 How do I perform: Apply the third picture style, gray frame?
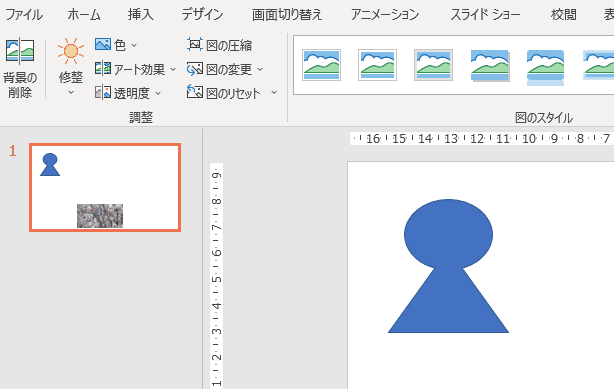point(433,65)
